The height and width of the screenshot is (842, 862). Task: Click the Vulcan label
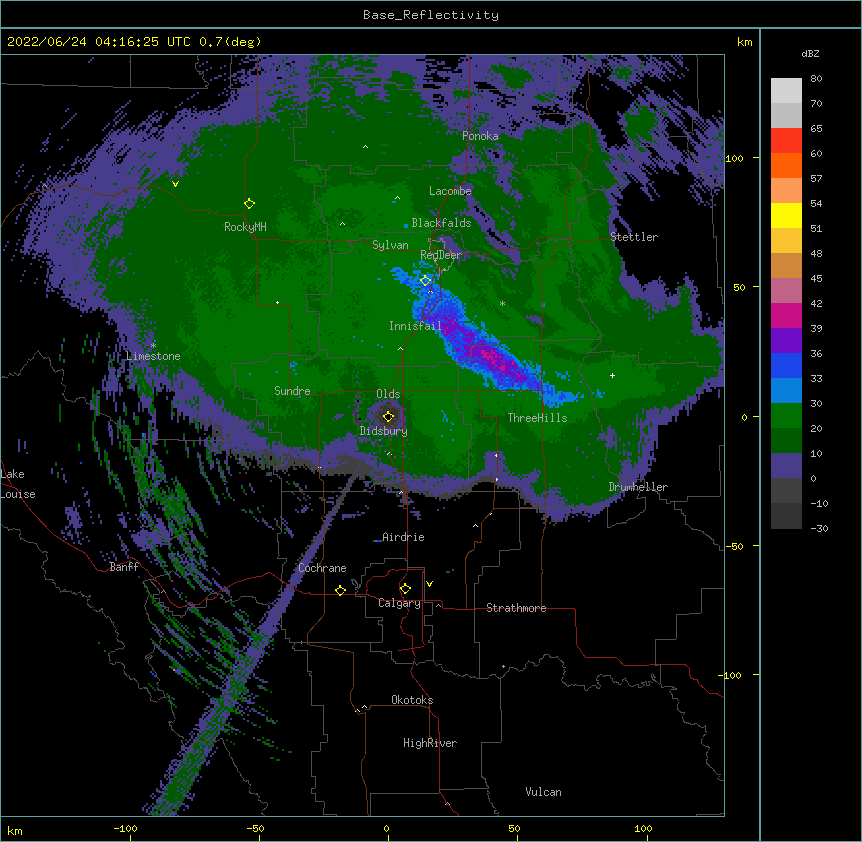[543, 792]
